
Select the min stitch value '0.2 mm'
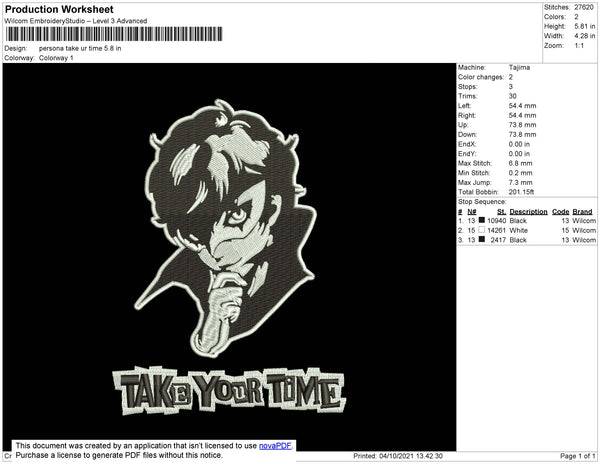520,173
